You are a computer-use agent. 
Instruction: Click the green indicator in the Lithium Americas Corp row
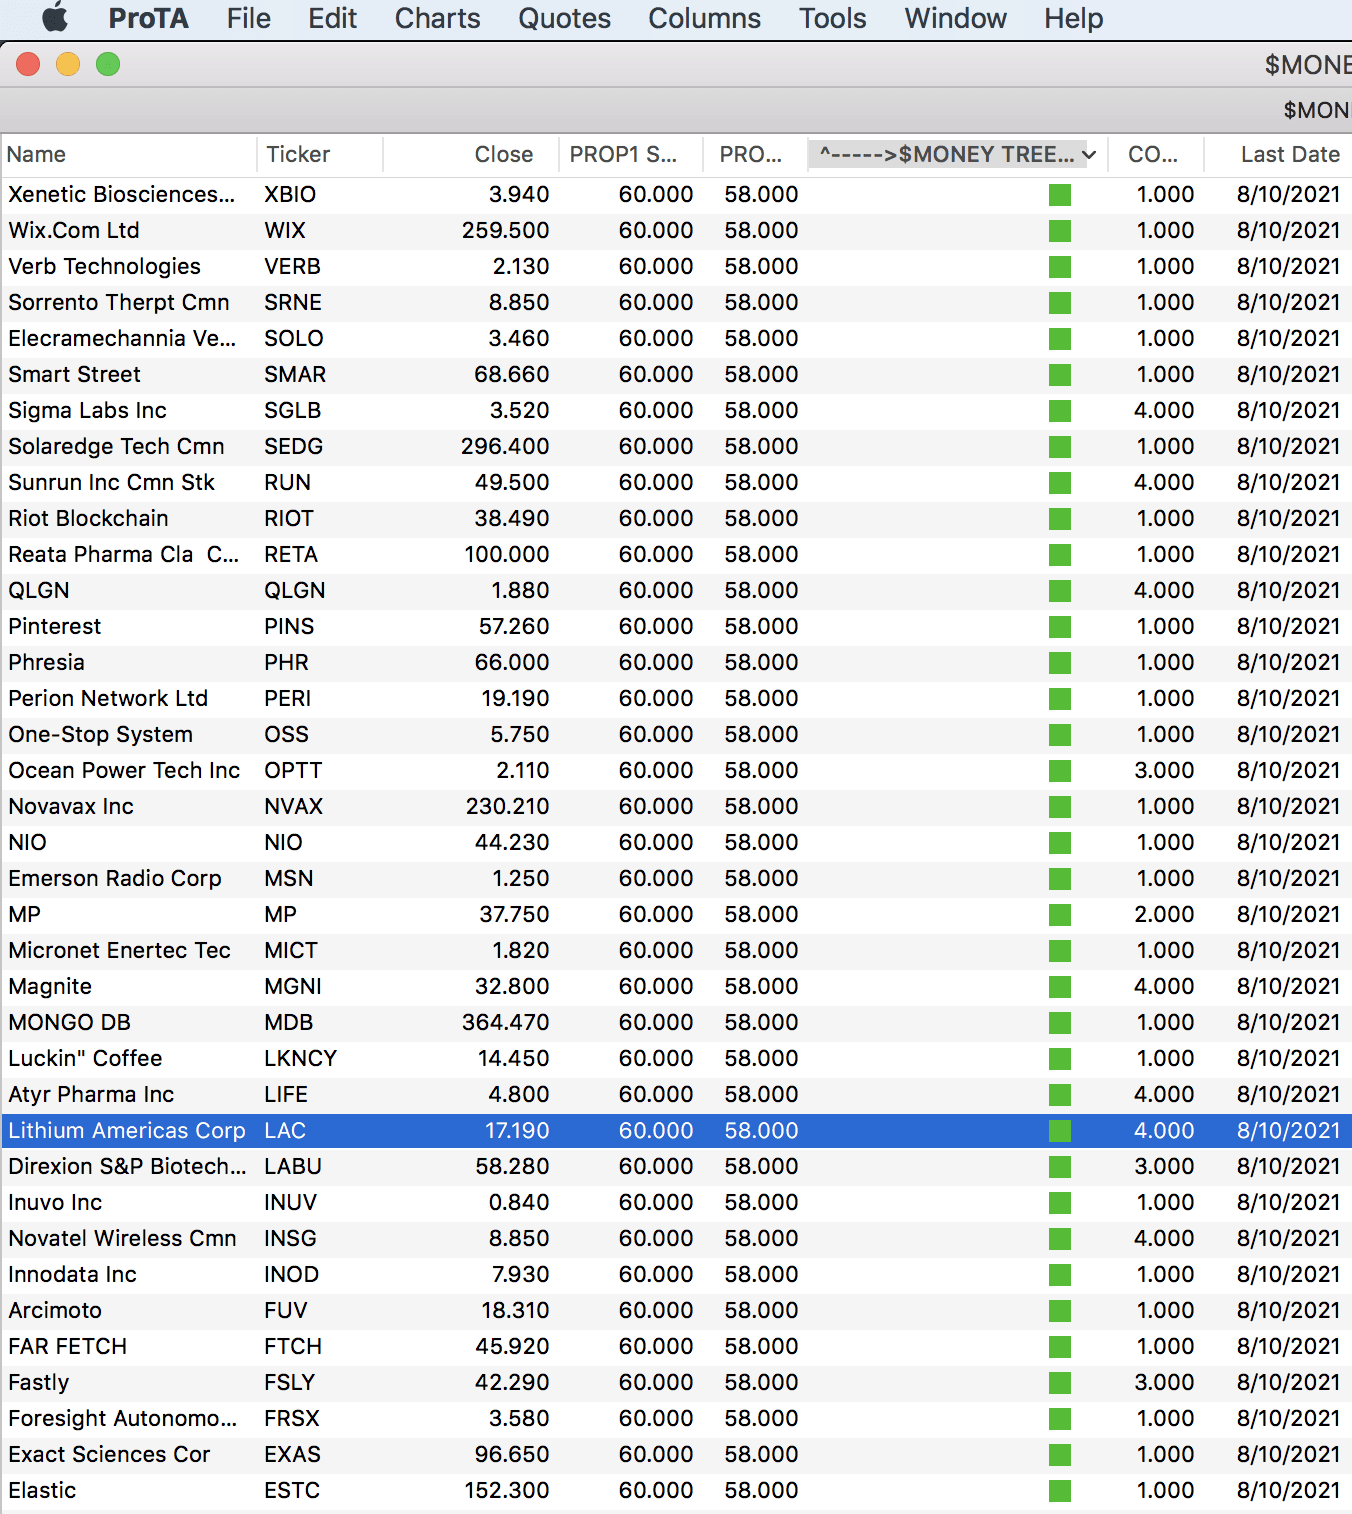click(1060, 1131)
